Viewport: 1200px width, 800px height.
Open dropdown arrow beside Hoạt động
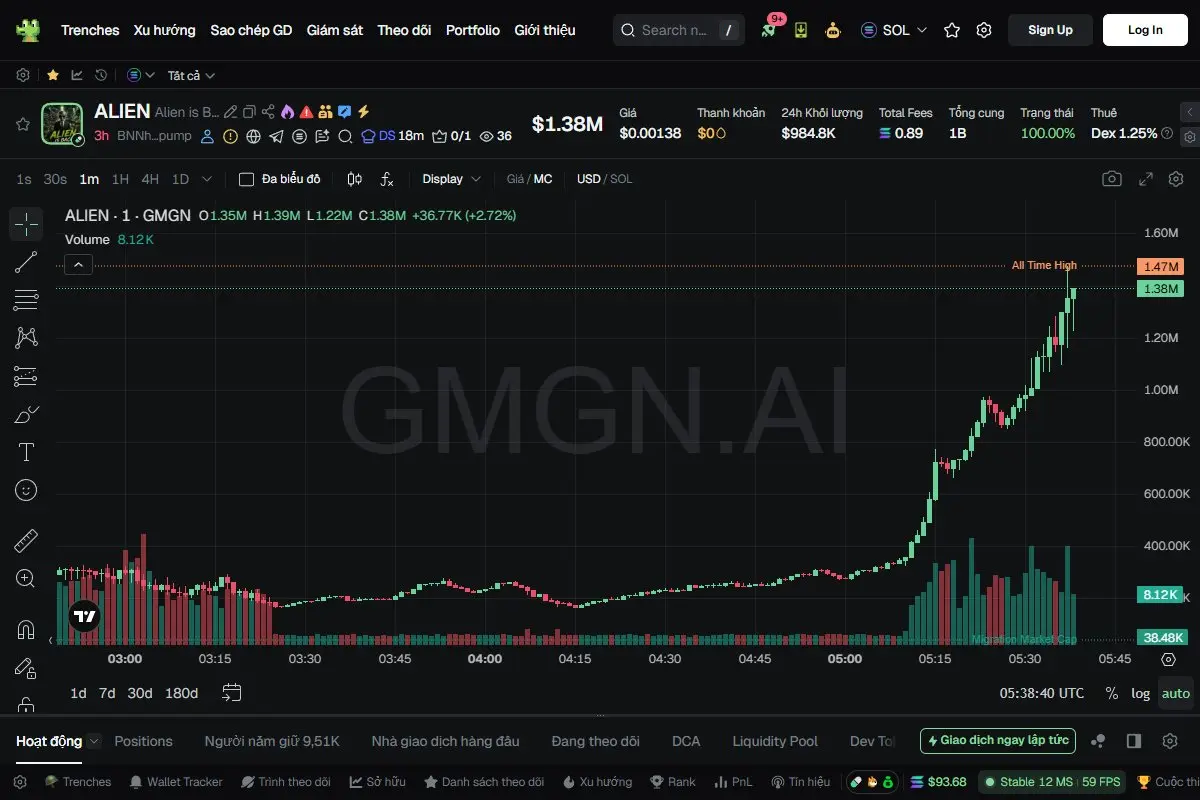(94, 741)
